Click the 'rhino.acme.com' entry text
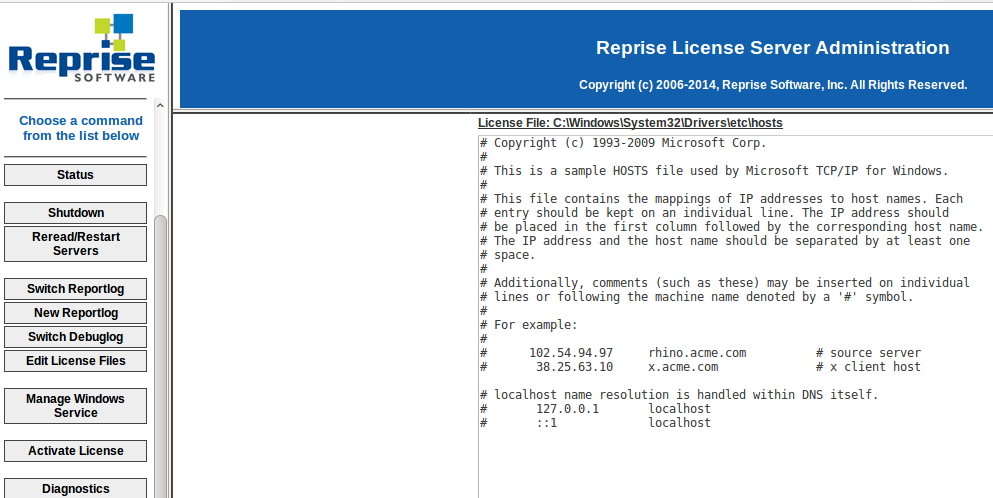The height and width of the screenshot is (498, 993). (x=697, y=353)
